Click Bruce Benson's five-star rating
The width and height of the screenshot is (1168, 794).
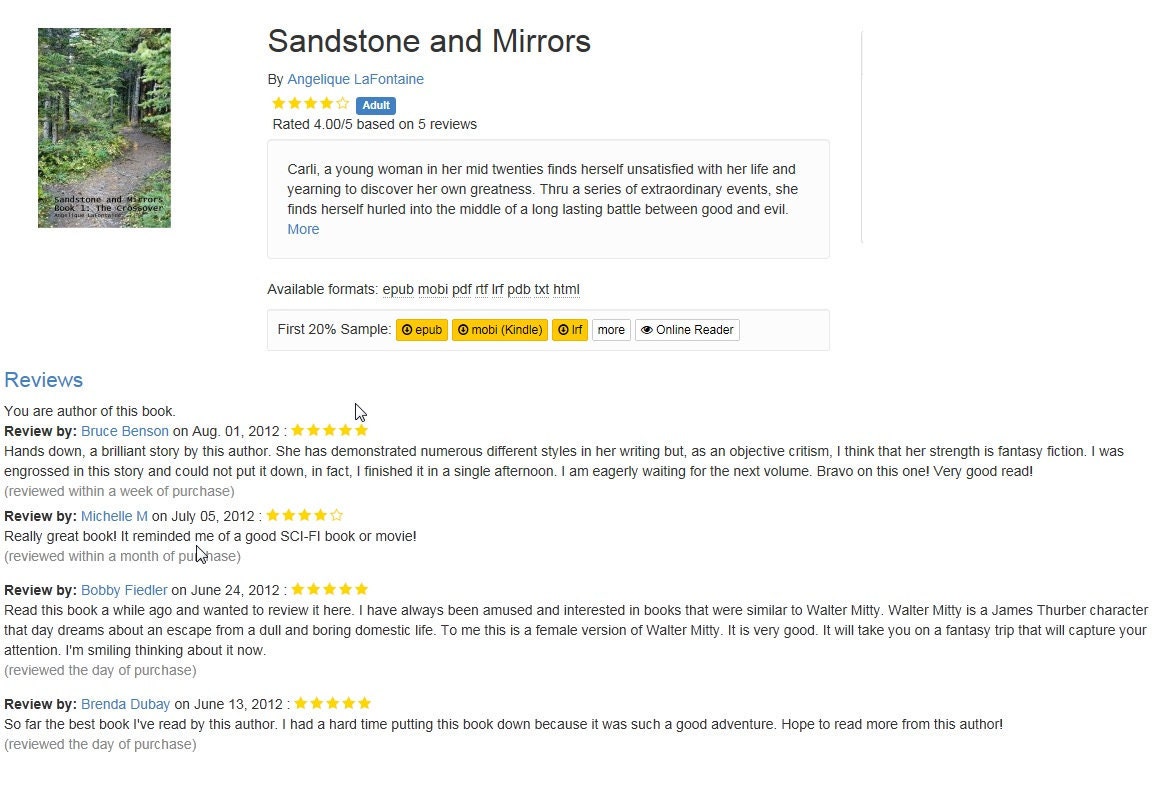coord(330,431)
